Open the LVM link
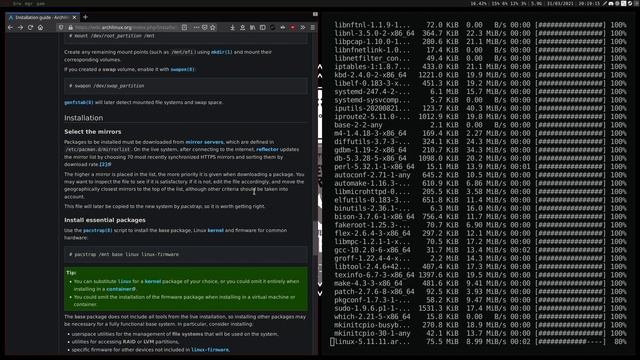This screenshot has width=640, height=360. 149,342
